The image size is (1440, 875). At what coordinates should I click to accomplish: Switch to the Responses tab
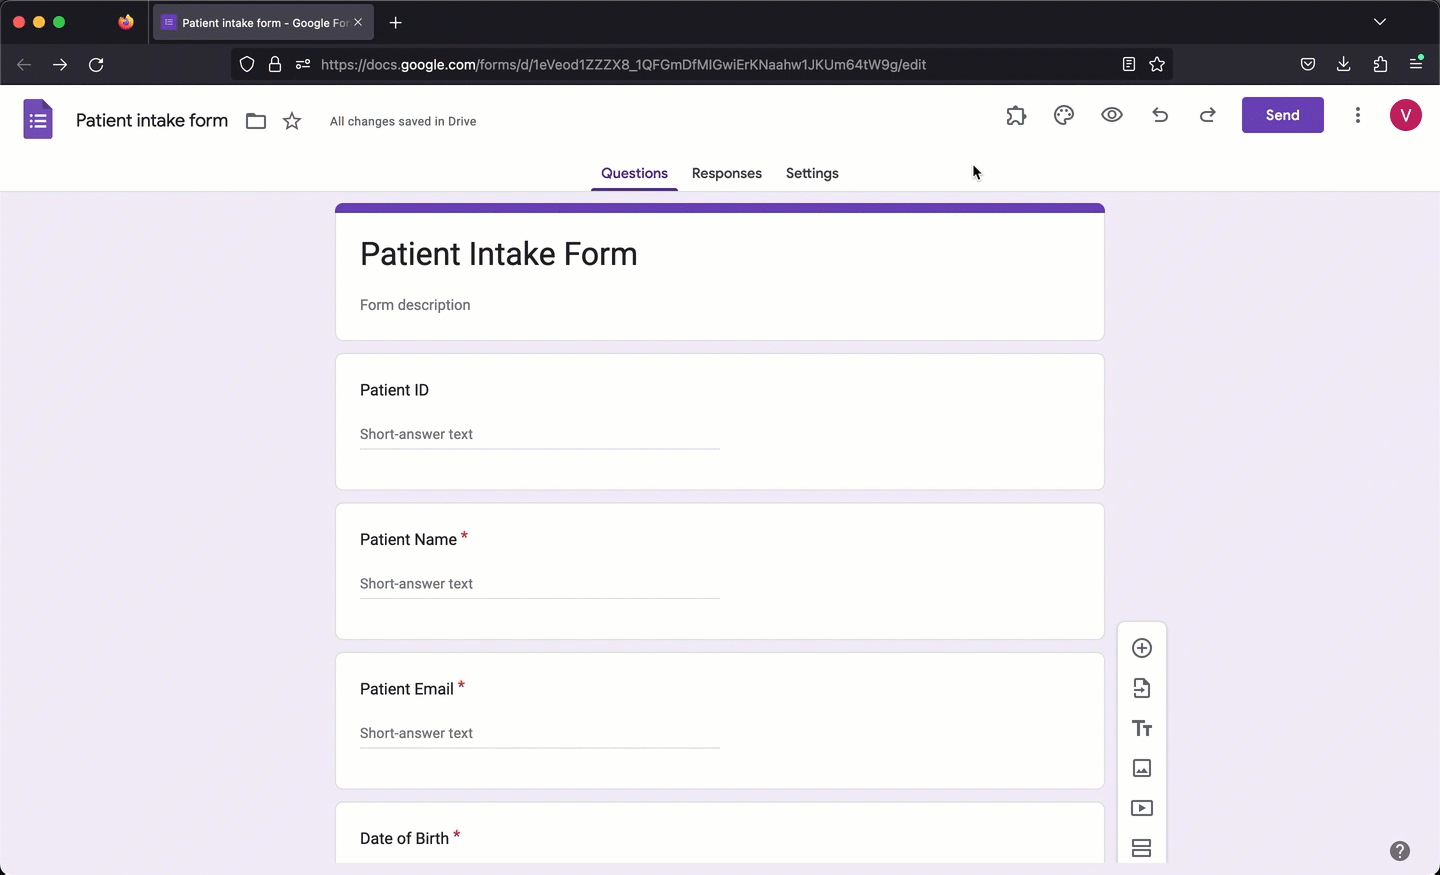726,173
